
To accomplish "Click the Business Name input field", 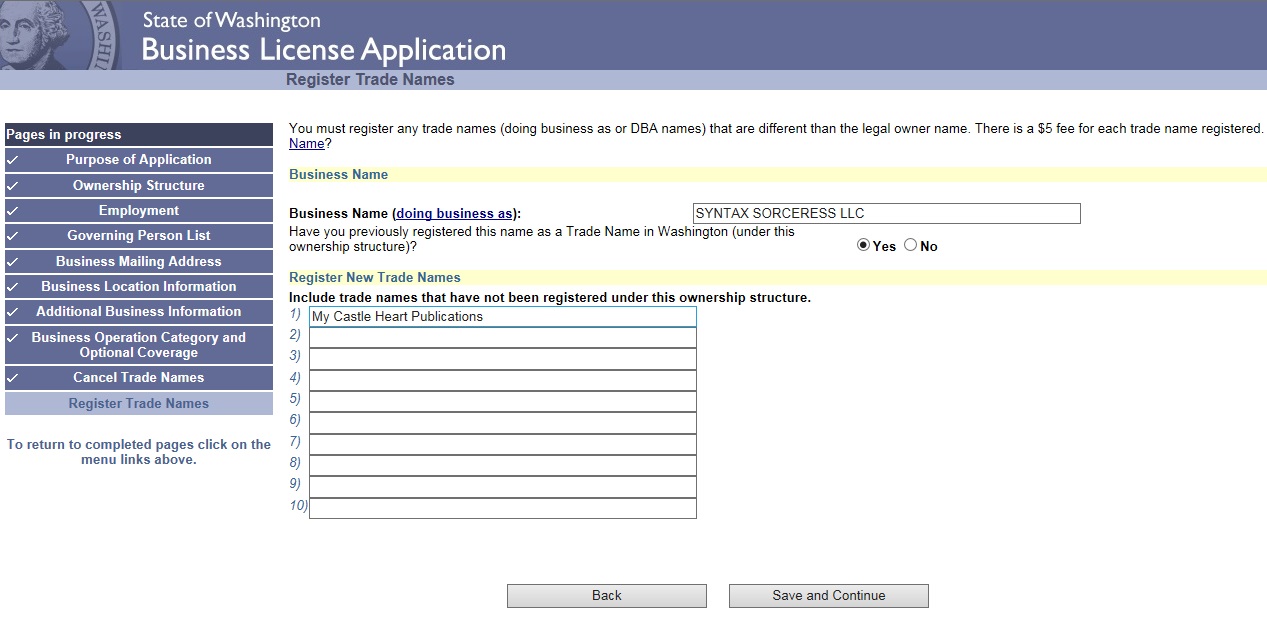I will 886,214.
